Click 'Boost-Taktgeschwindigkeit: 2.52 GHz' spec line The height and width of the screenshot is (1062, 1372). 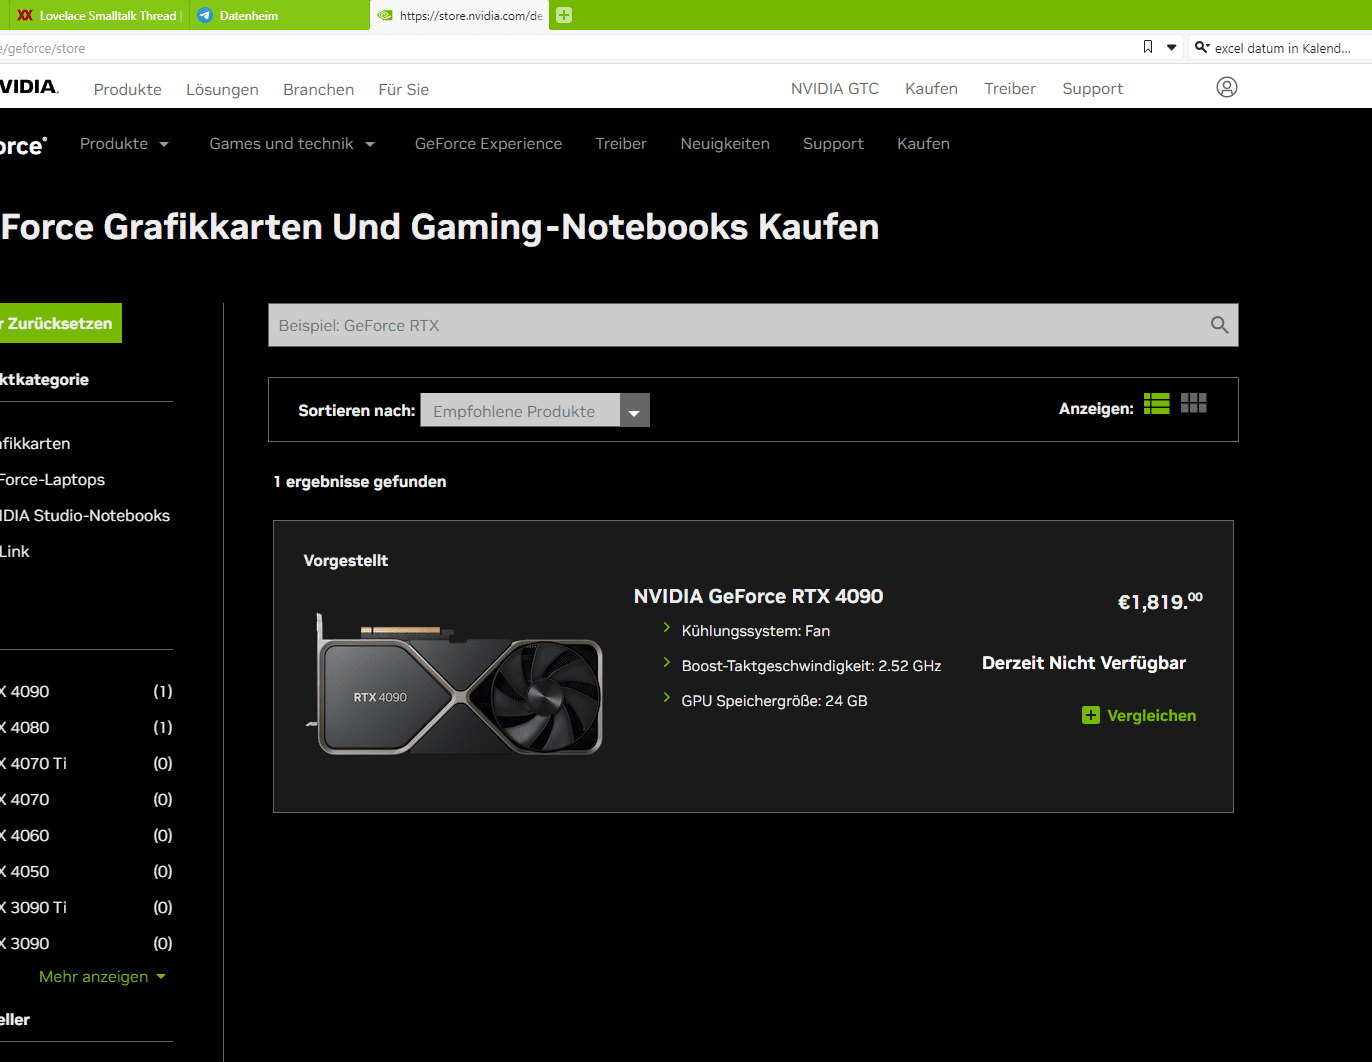coord(811,666)
